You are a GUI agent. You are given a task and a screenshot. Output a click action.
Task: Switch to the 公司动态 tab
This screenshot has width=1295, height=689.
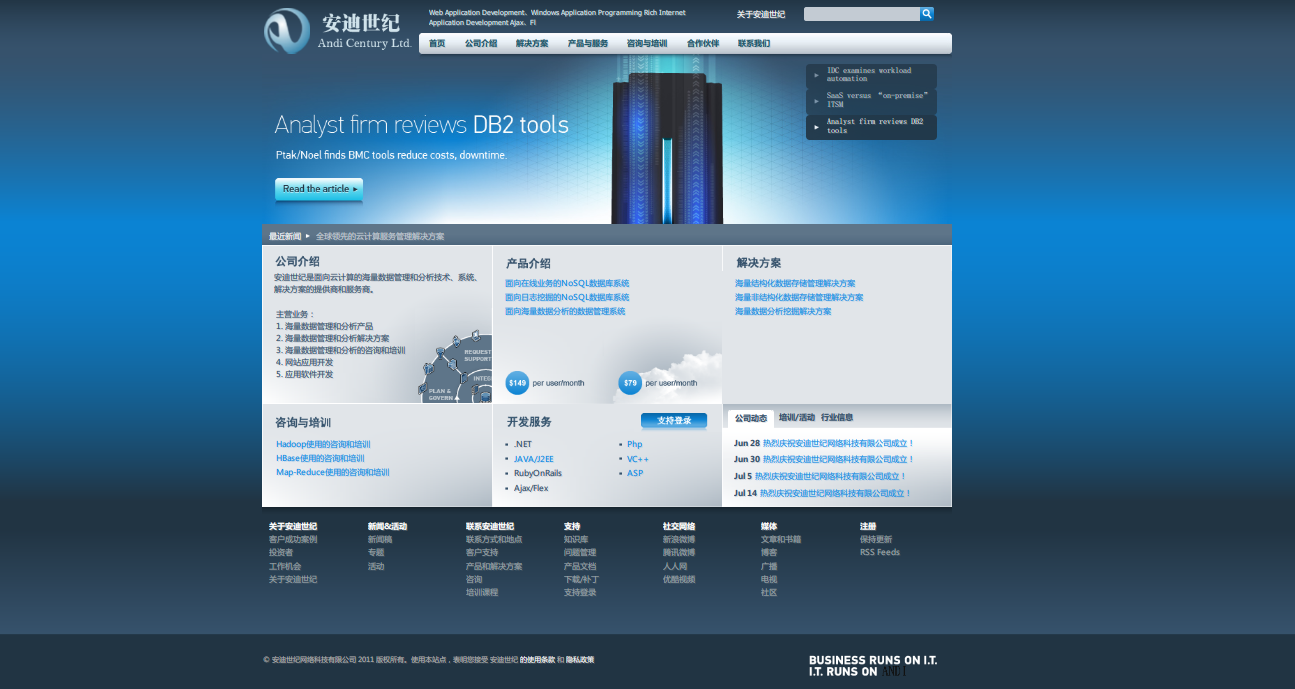(x=751, y=418)
